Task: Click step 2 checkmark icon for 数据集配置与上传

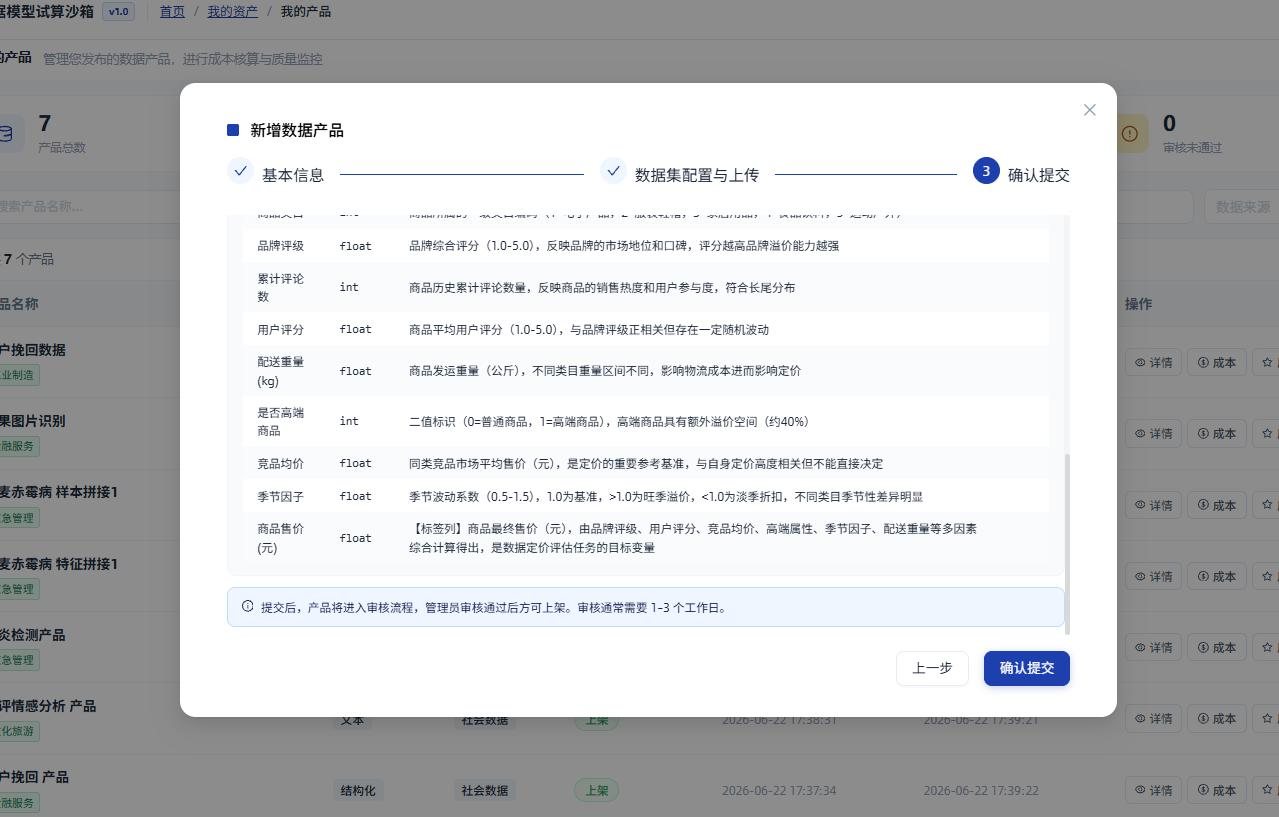Action: (x=613, y=171)
